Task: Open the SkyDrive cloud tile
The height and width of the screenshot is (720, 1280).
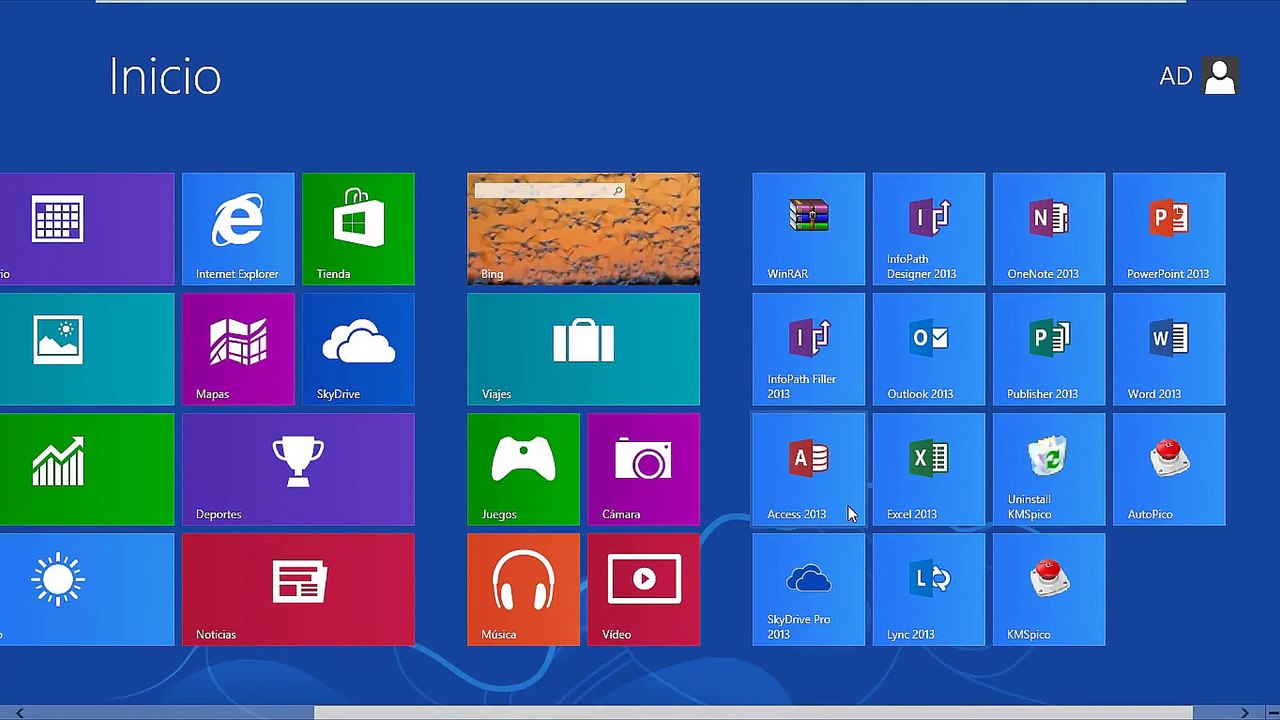Action: tap(358, 349)
